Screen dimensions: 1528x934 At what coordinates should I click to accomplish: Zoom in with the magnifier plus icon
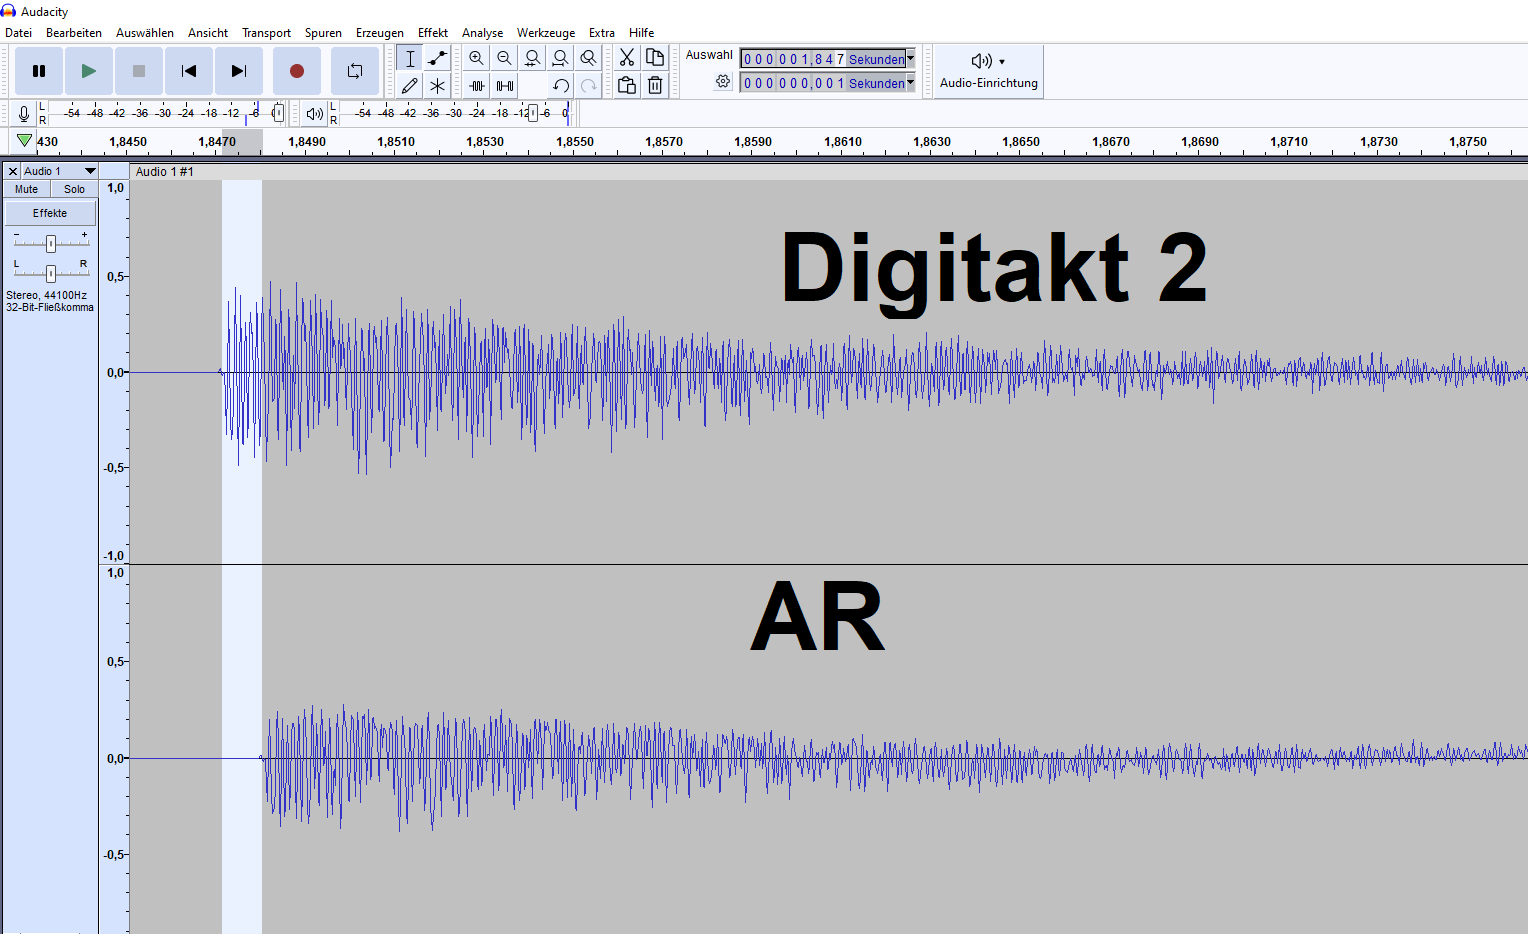pyautogui.click(x=476, y=58)
